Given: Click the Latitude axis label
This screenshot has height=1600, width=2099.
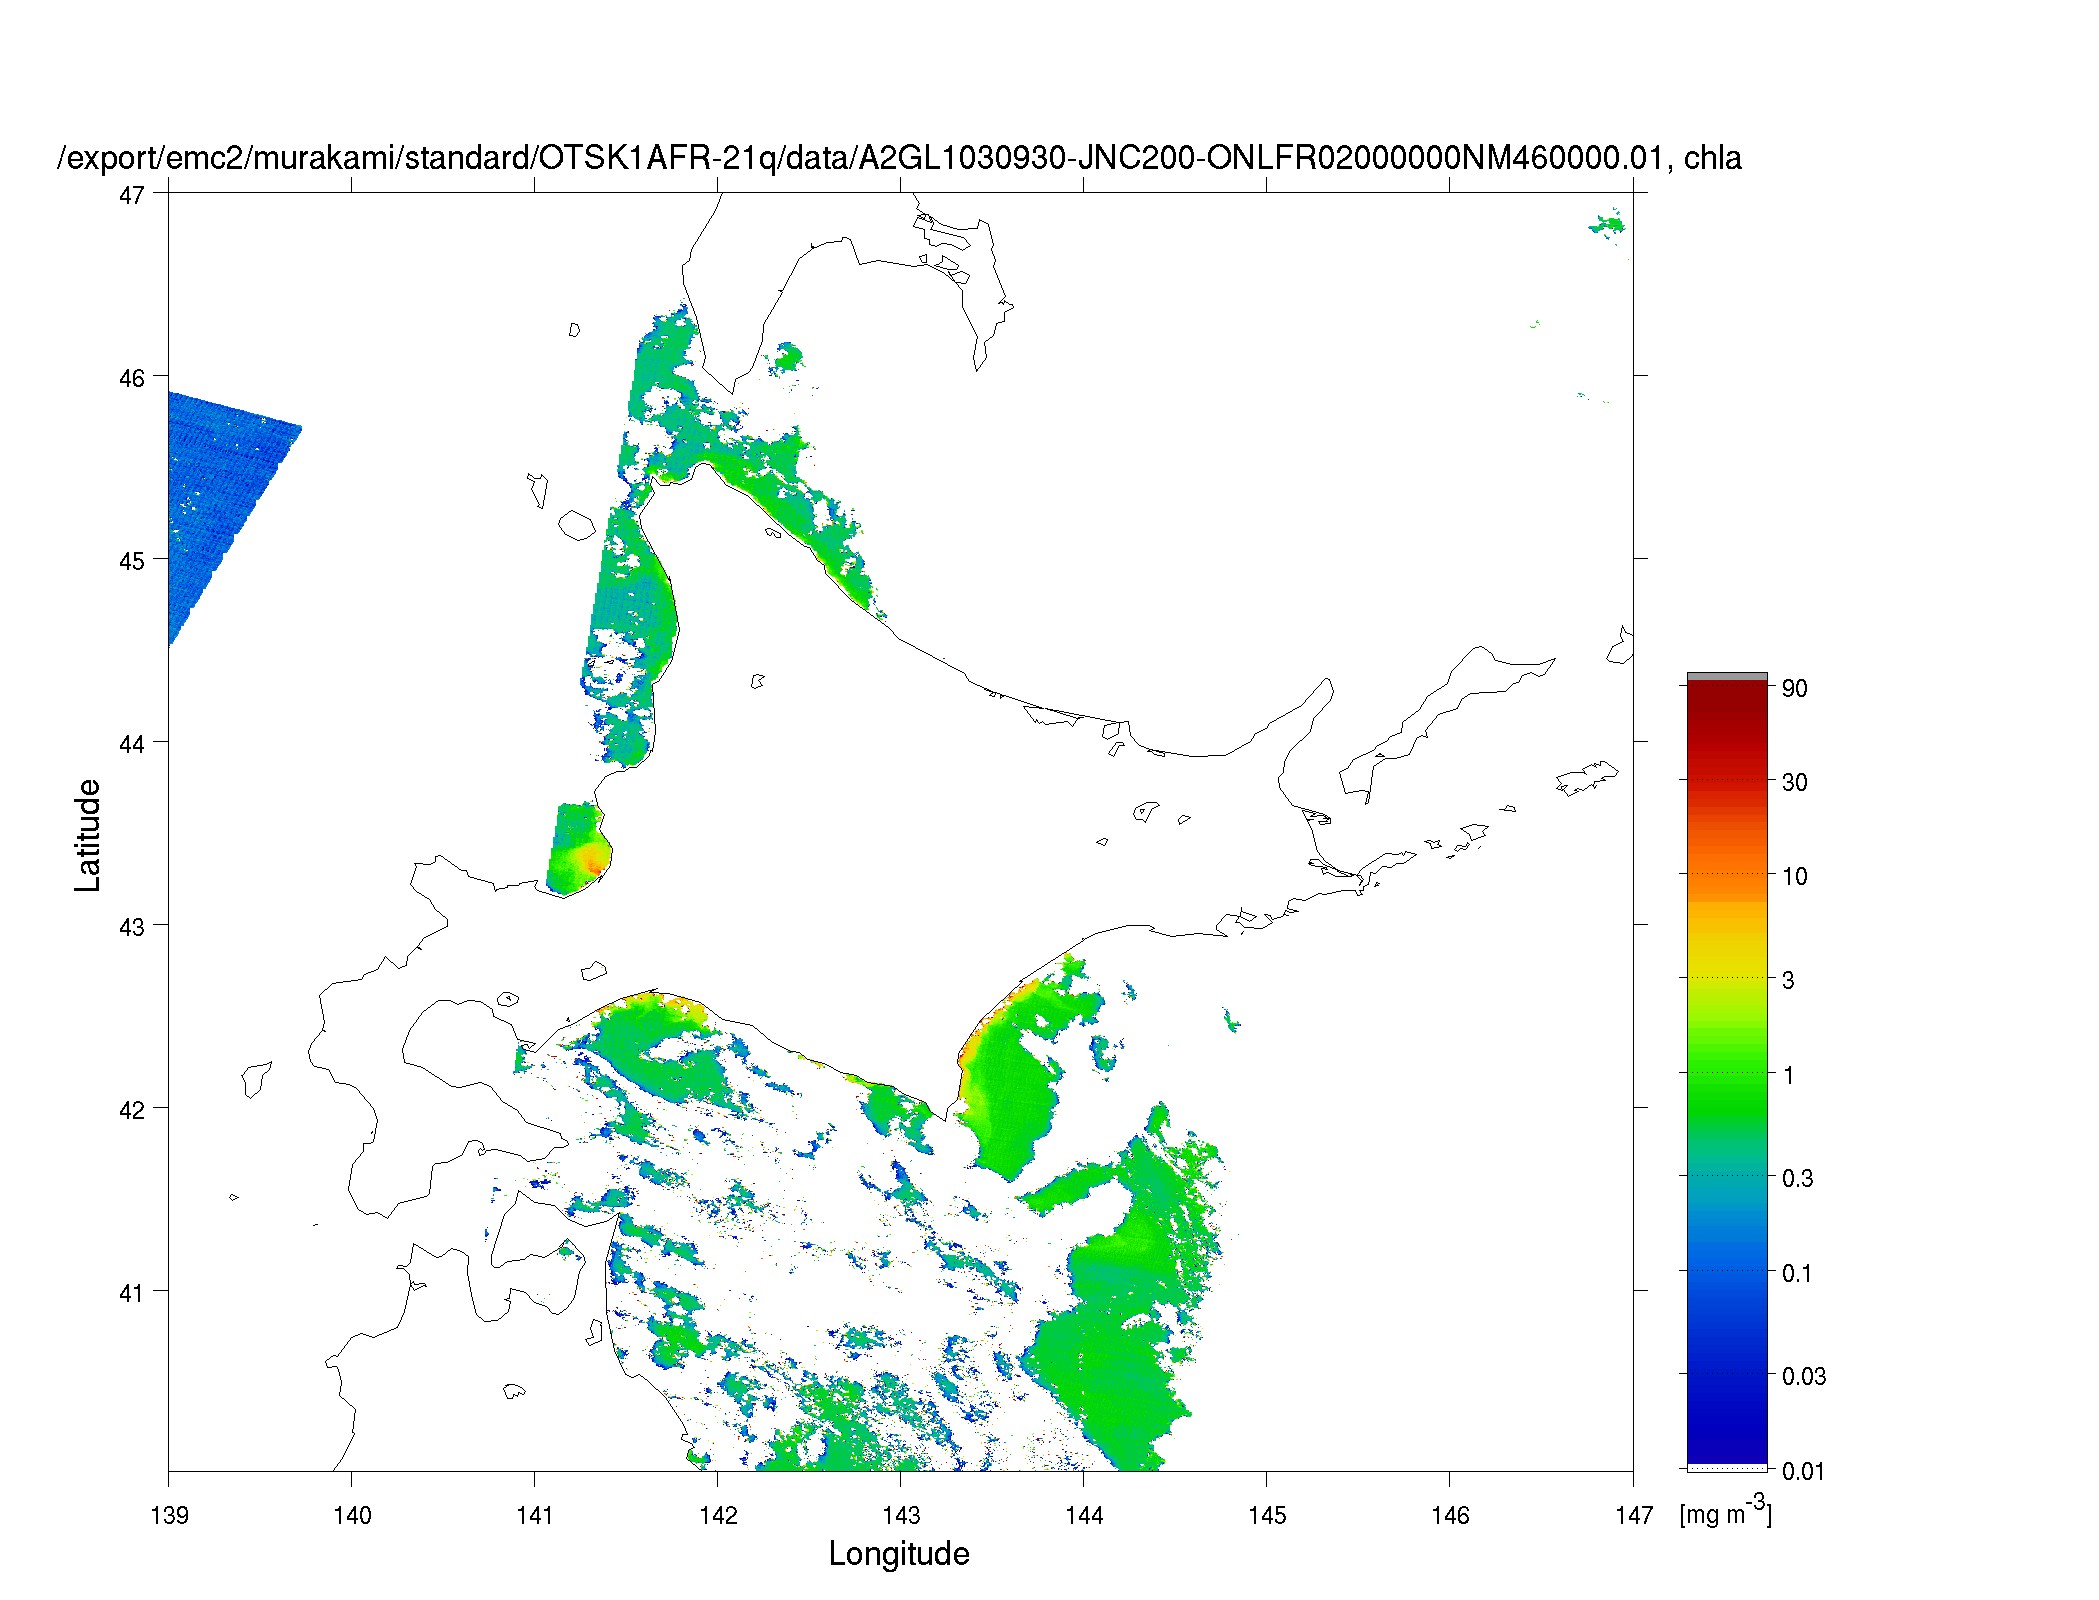Looking at the screenshot, I should (x=88, y=835).
